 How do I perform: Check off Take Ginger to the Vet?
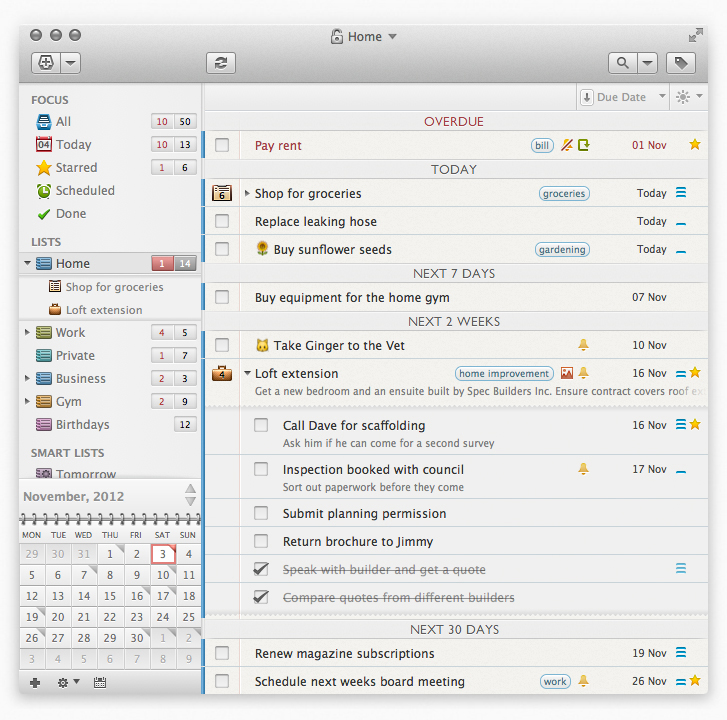point(222,345)
